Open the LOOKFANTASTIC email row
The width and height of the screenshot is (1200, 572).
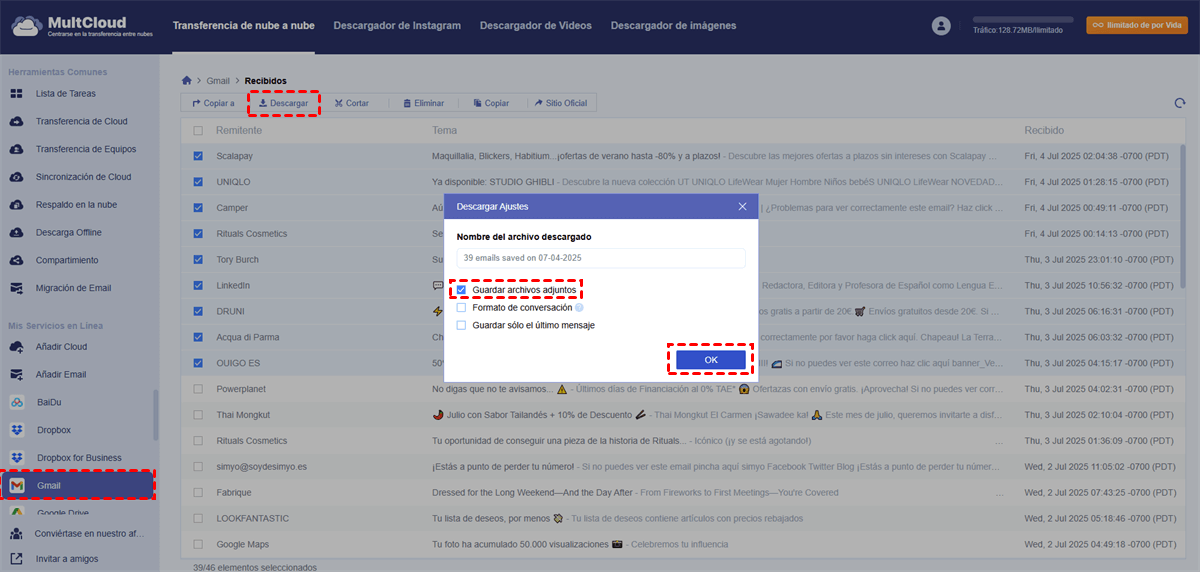point(680,519)
